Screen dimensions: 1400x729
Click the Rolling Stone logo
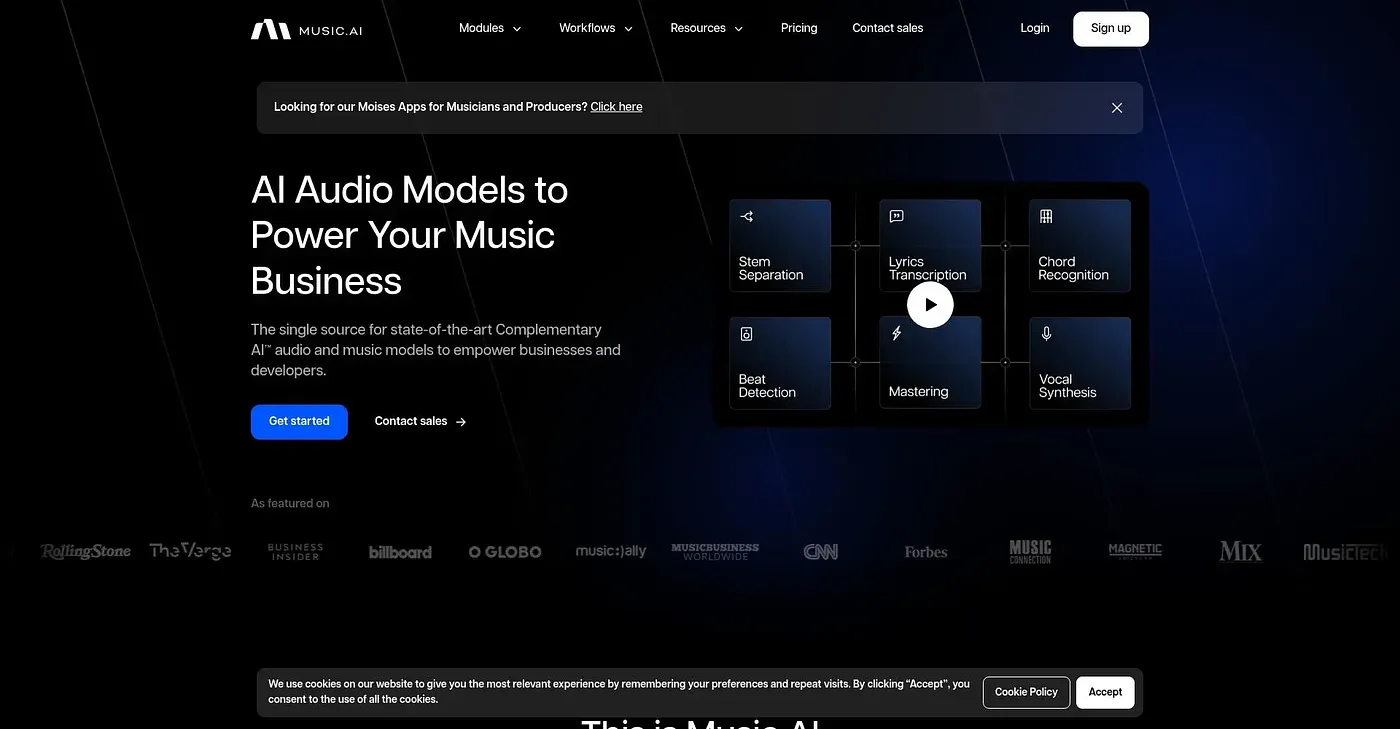tap(86, 551)
